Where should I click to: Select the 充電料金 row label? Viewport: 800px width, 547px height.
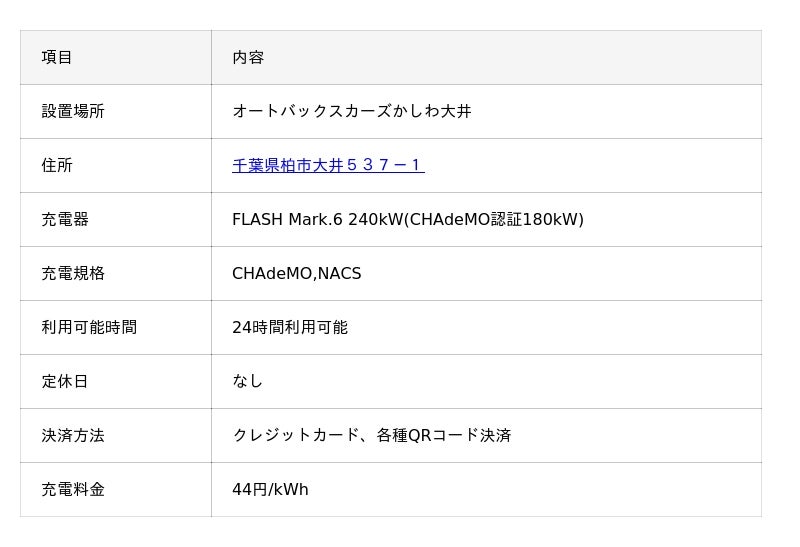click(73, 490)
